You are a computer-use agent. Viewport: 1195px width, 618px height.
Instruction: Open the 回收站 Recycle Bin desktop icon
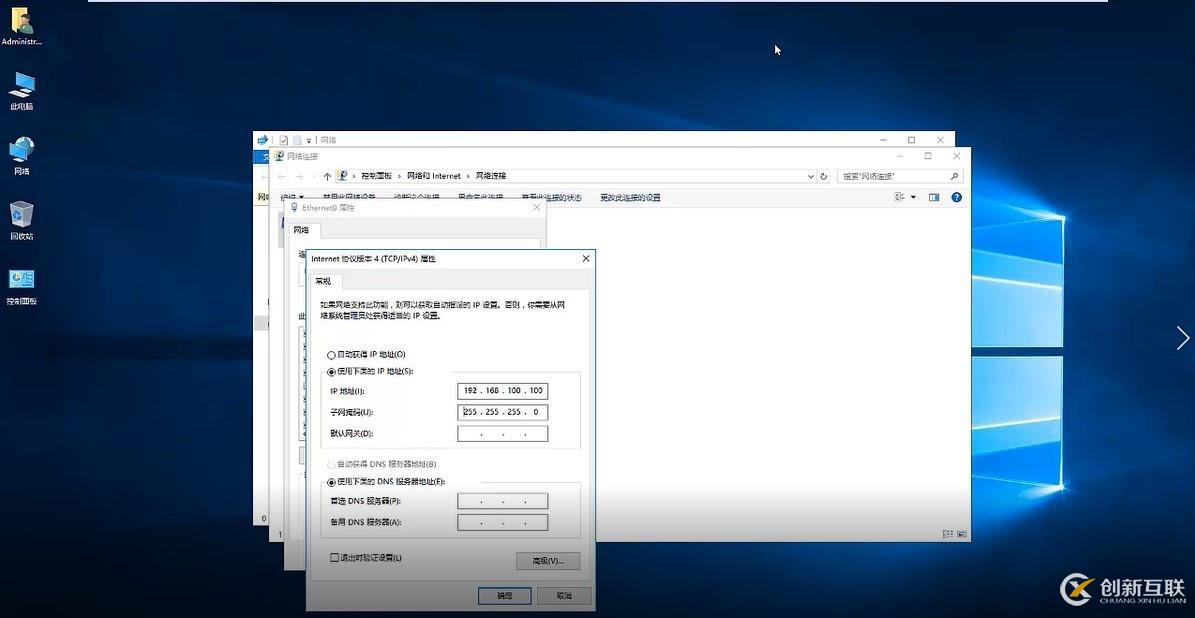pos(21,221)
